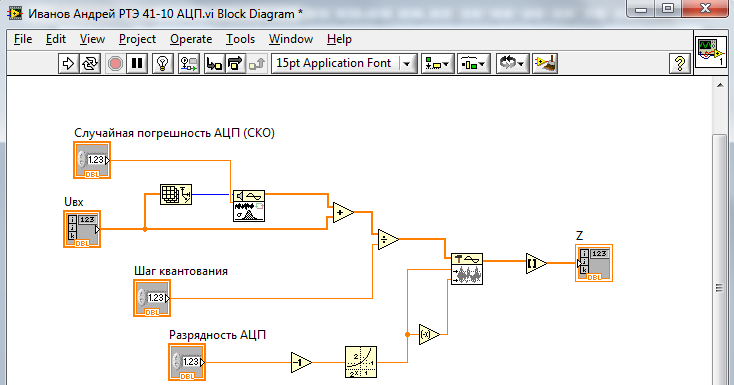Open the 15pt Application Font dropdown
This screenshot has width=734, height=385.
pos(344,63)
